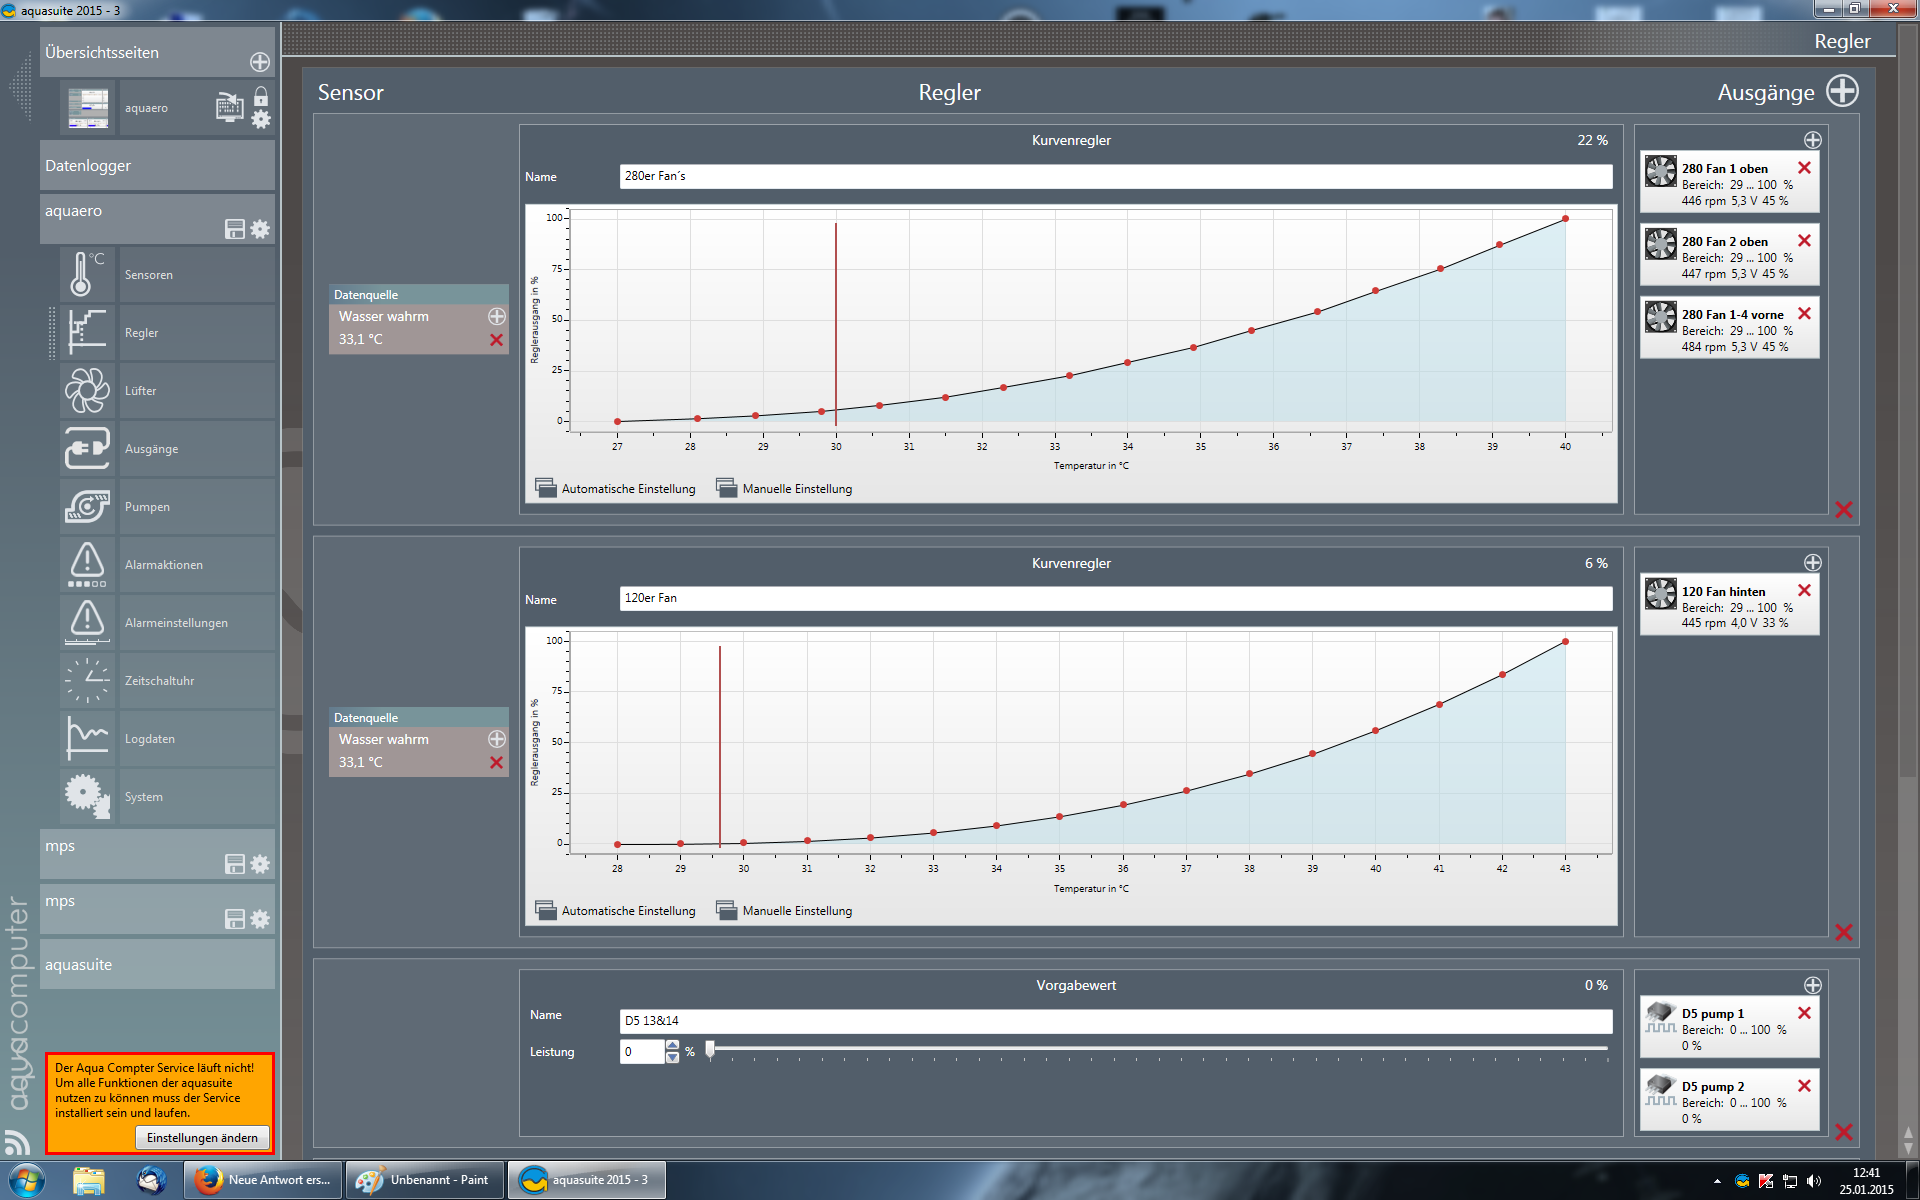Click the 120er Fan name field
Screen dimensions: 1920x1200
(x=1115, y=598)
